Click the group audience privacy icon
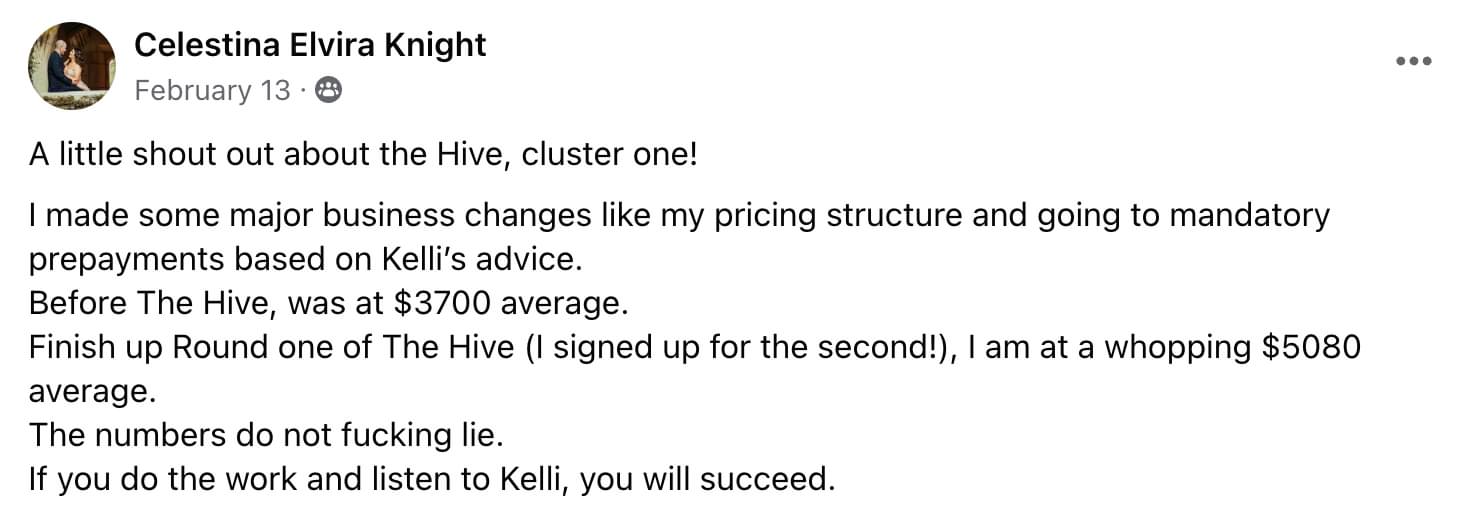The height and width of the screenshot is (518, 1480). pyautogui.click(x=328, y=91)
